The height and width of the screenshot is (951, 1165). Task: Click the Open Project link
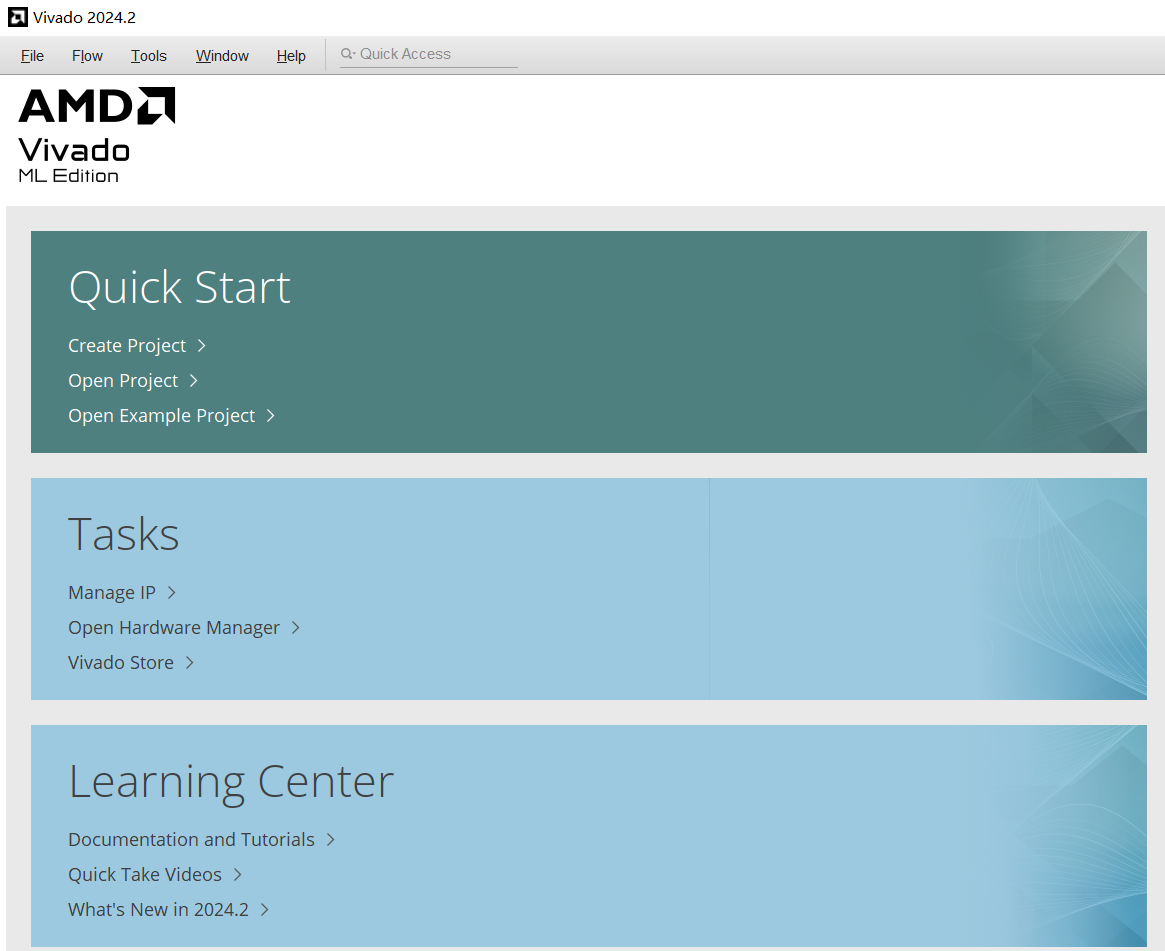[123, 380]
